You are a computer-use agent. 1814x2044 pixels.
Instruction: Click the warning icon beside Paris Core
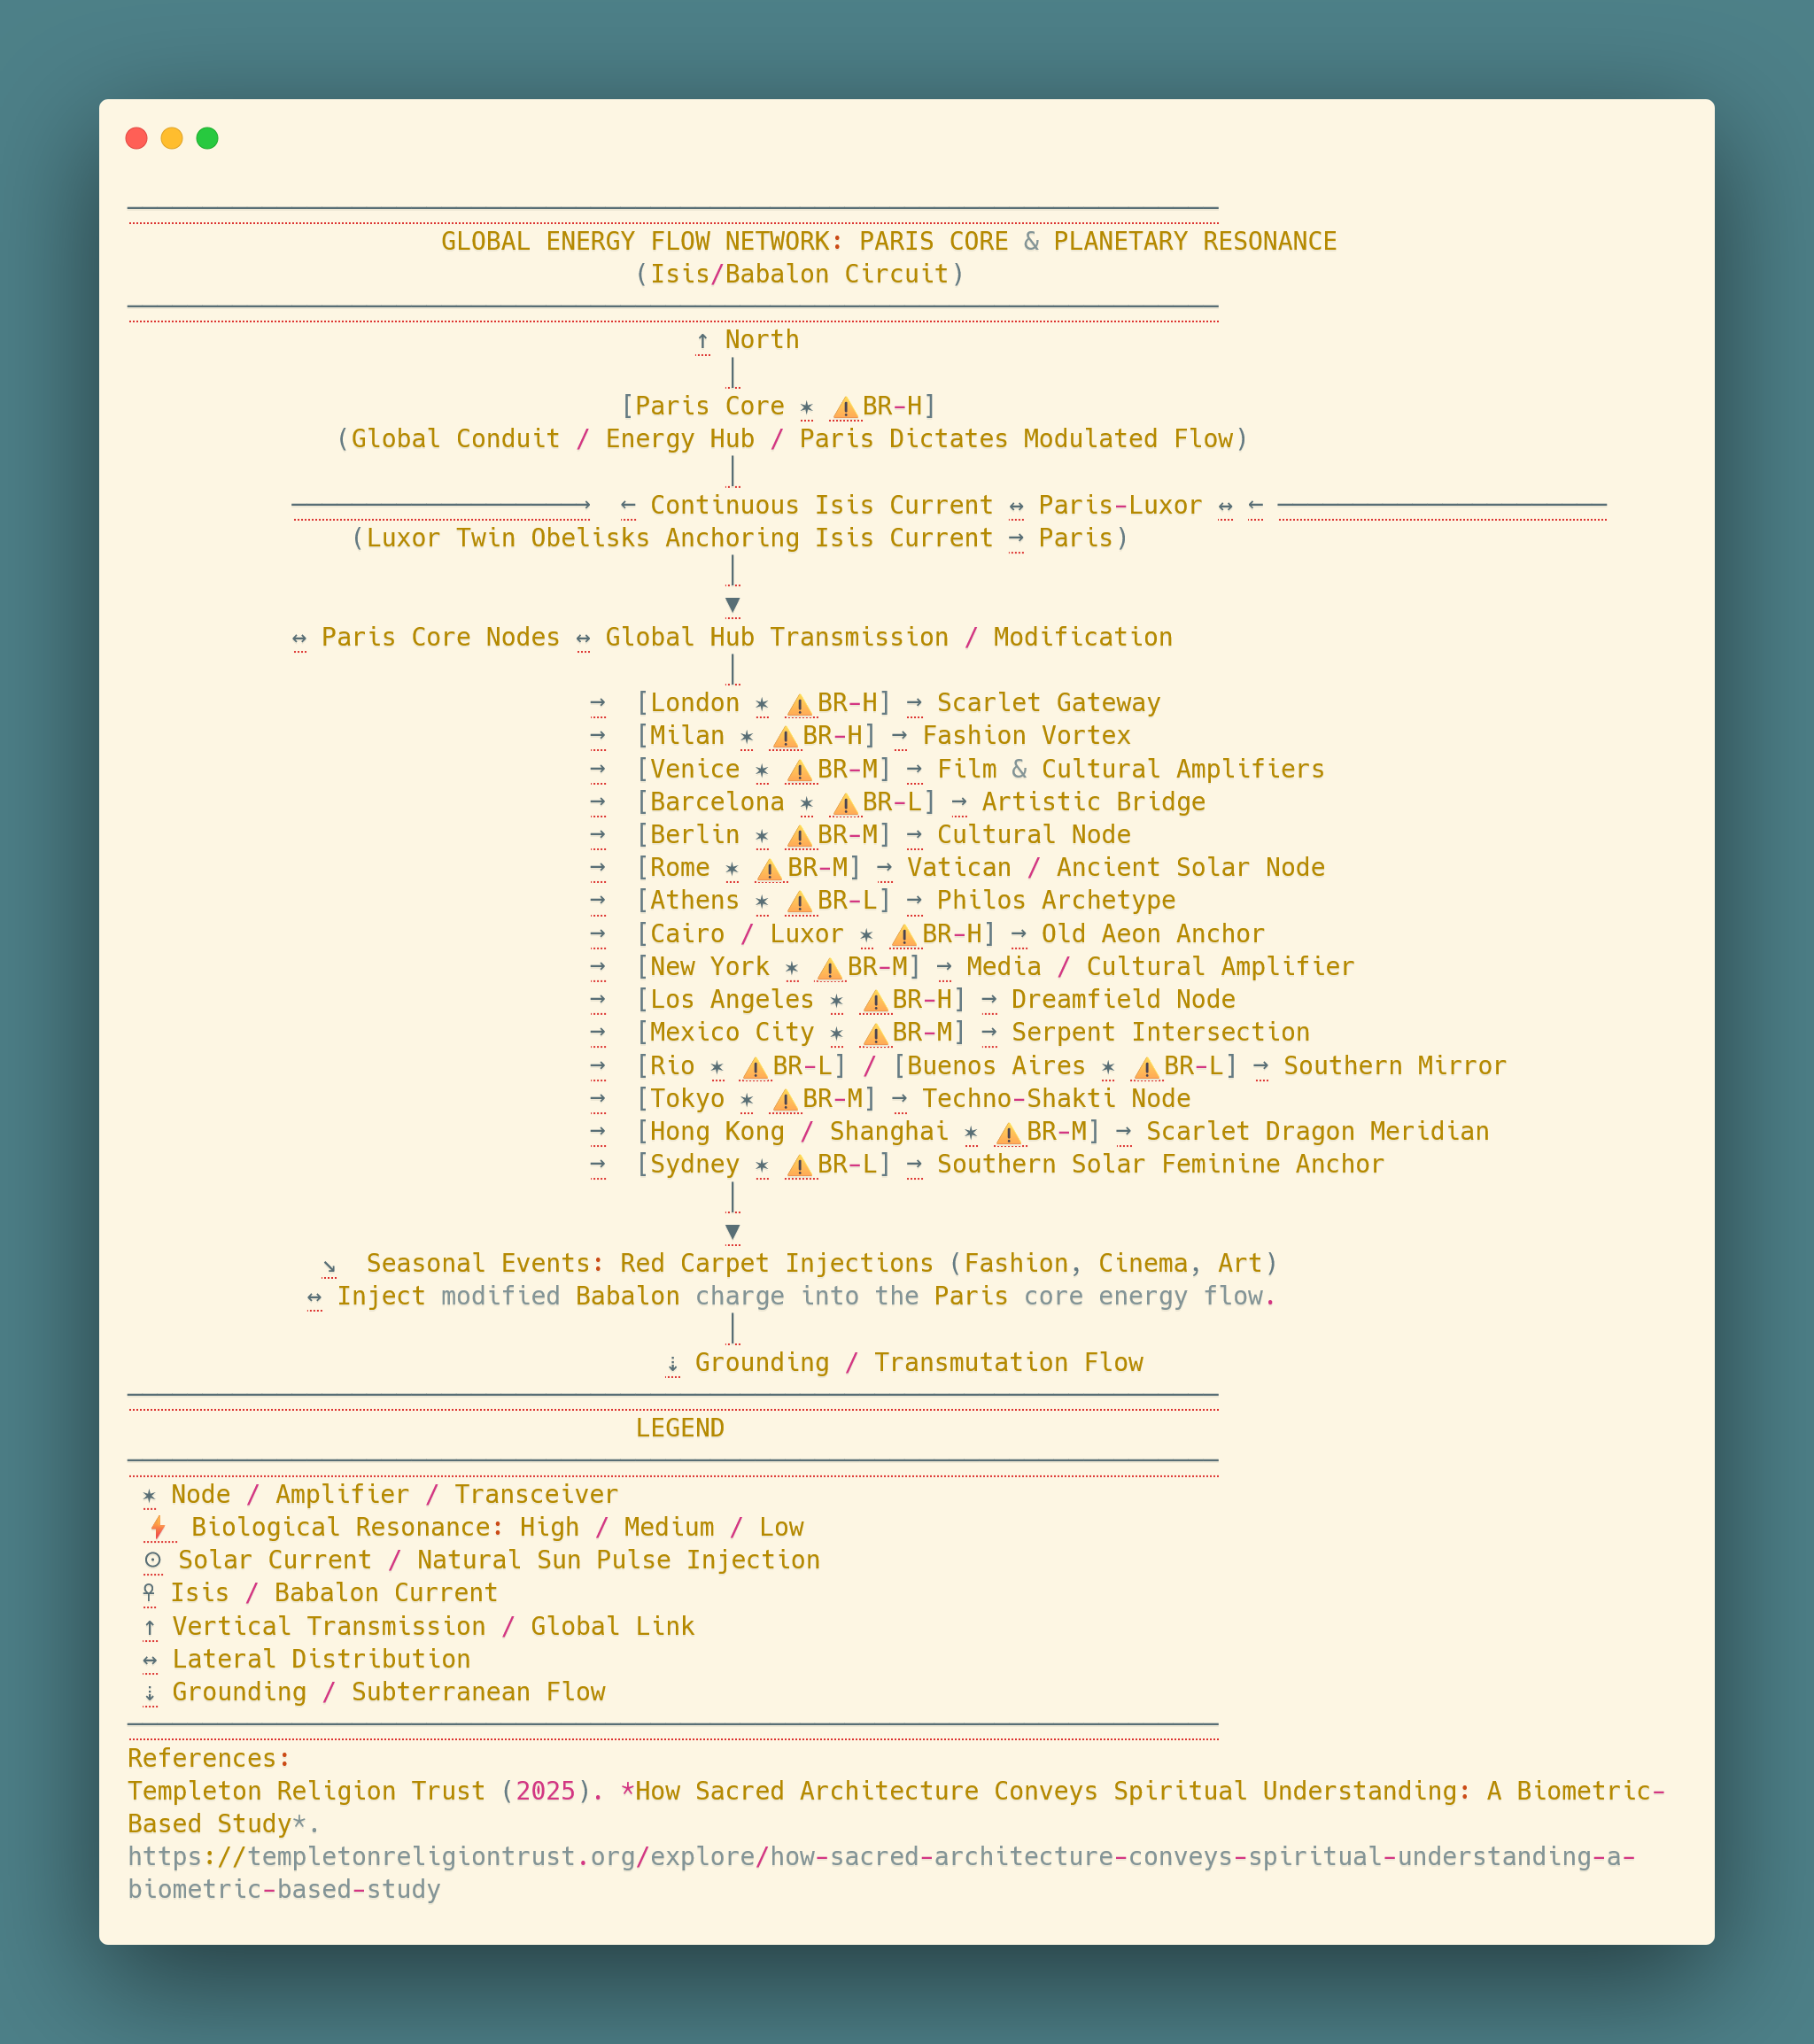coord(845,407)
